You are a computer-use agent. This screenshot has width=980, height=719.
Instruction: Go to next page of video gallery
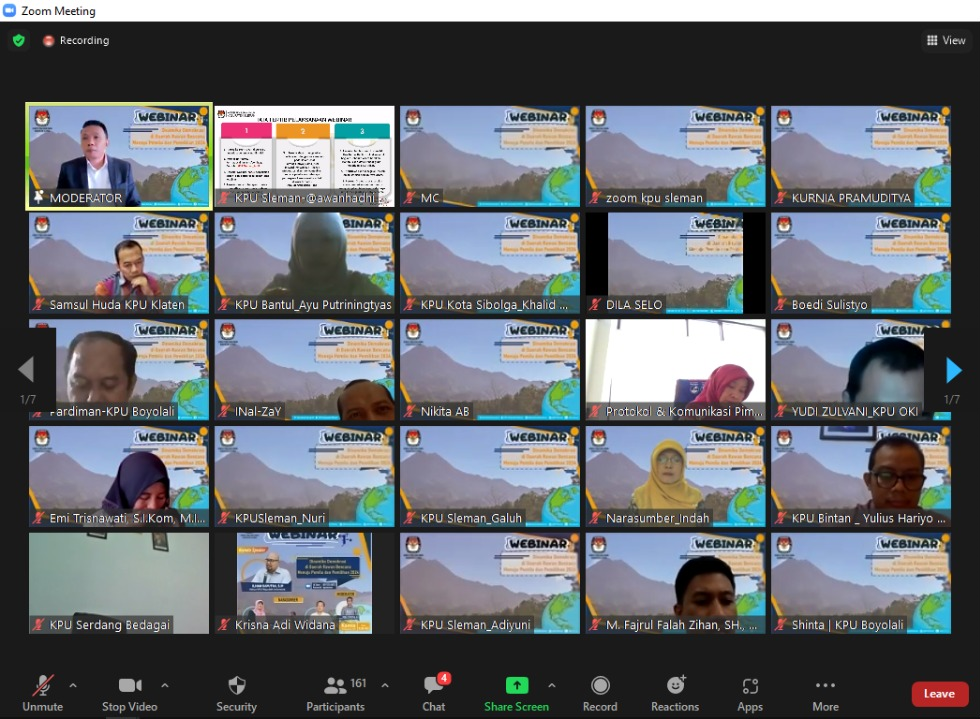pyautogui.click(x=953, y=371)
